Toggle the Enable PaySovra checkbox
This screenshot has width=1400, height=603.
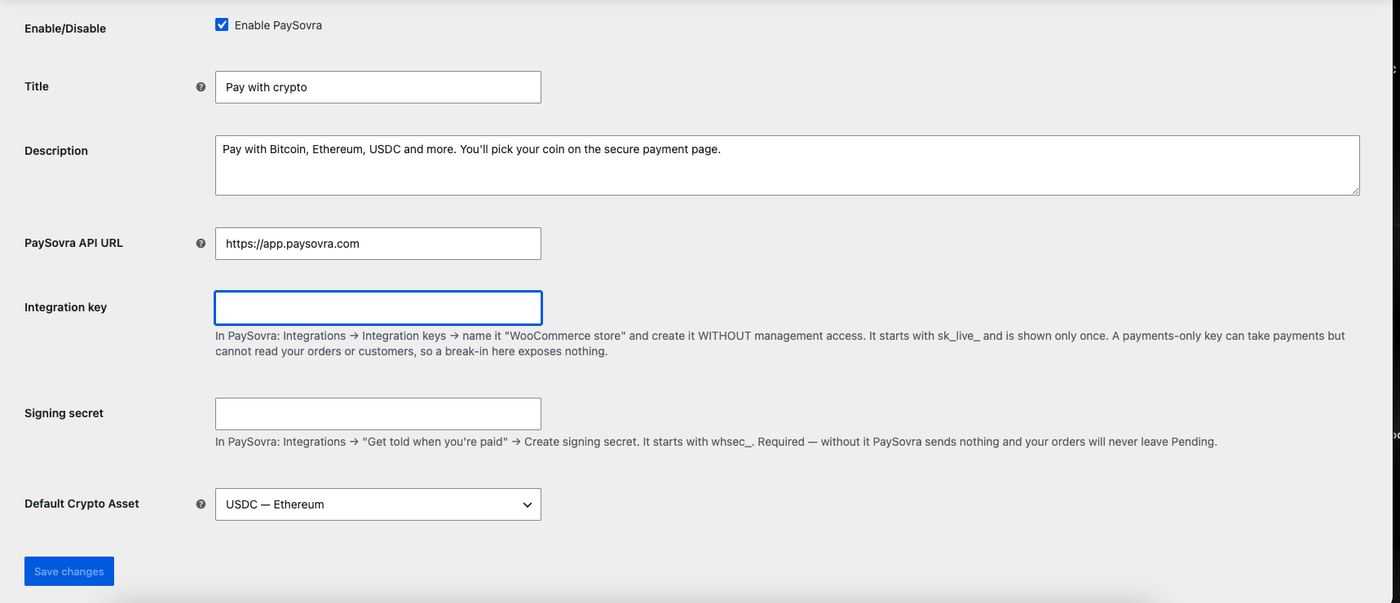(x=222, y=25)
